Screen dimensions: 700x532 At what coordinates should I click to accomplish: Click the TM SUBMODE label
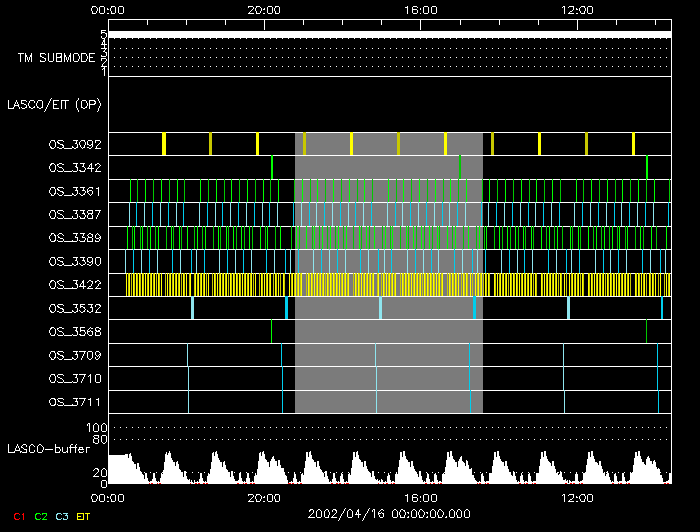click(x=56, y=58)
